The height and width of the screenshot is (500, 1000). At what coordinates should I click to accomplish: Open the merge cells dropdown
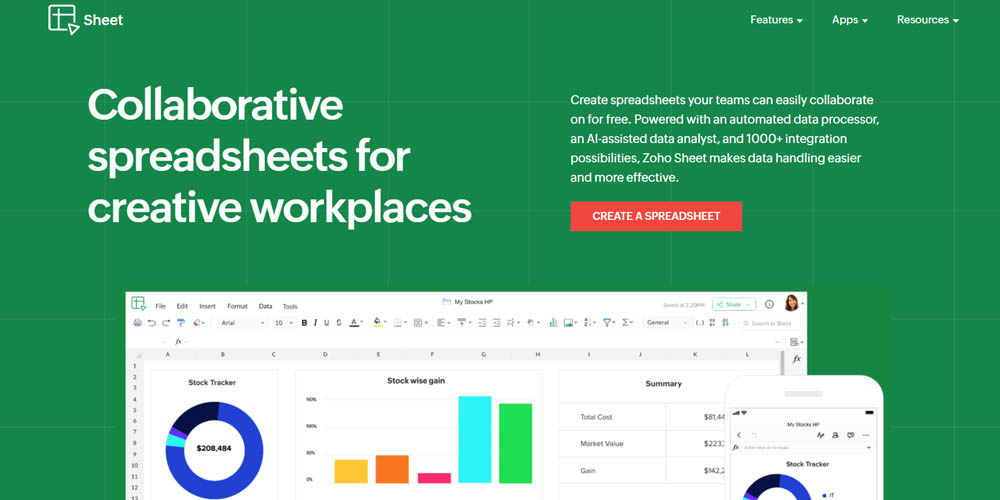click(x=420, y=323)
